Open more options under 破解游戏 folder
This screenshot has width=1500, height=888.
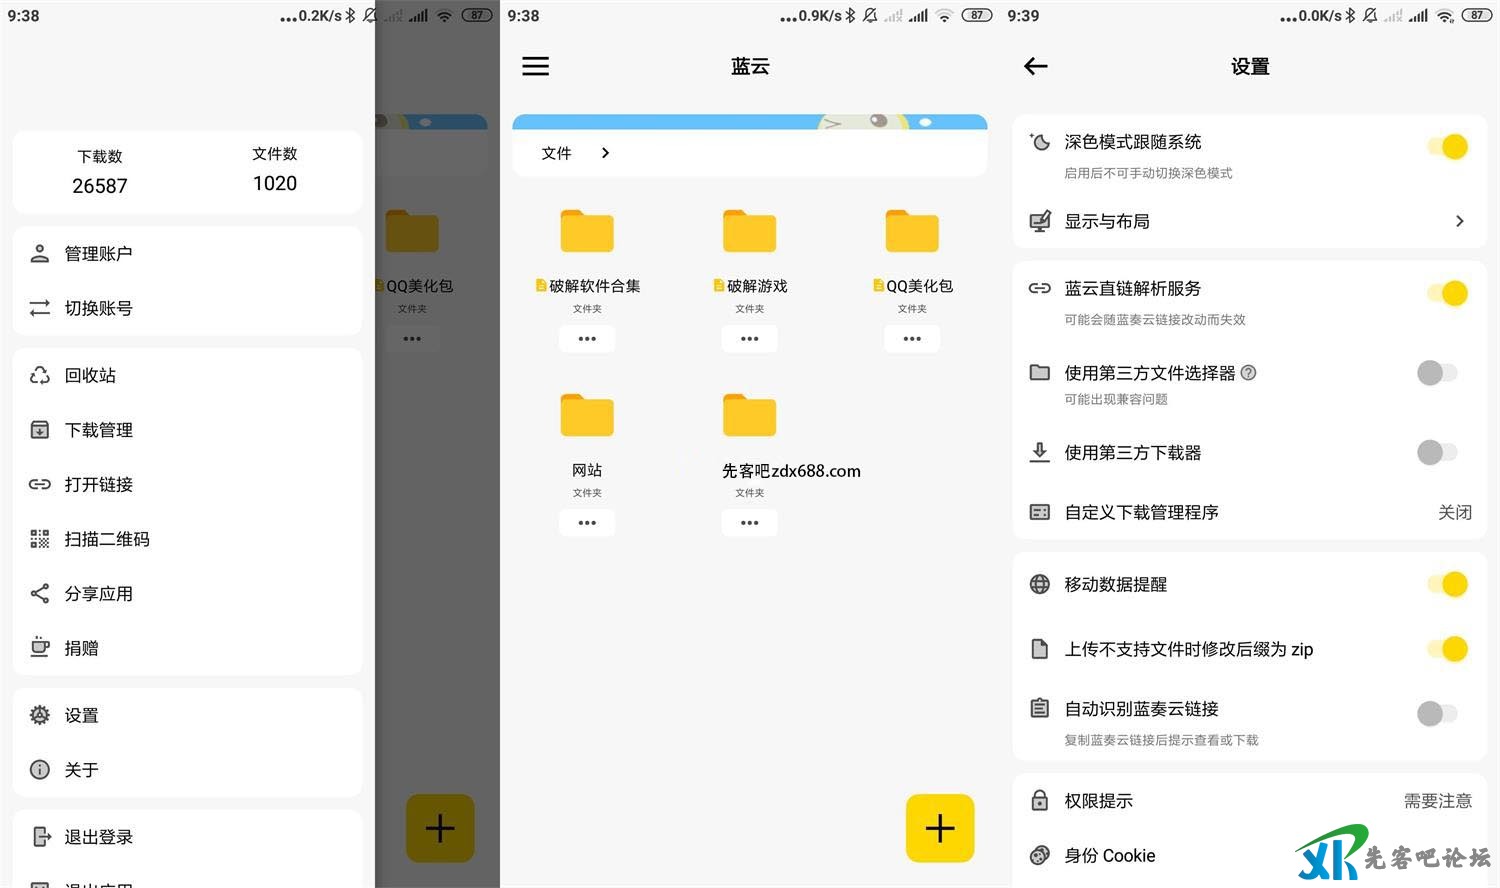tap(749, 339)
